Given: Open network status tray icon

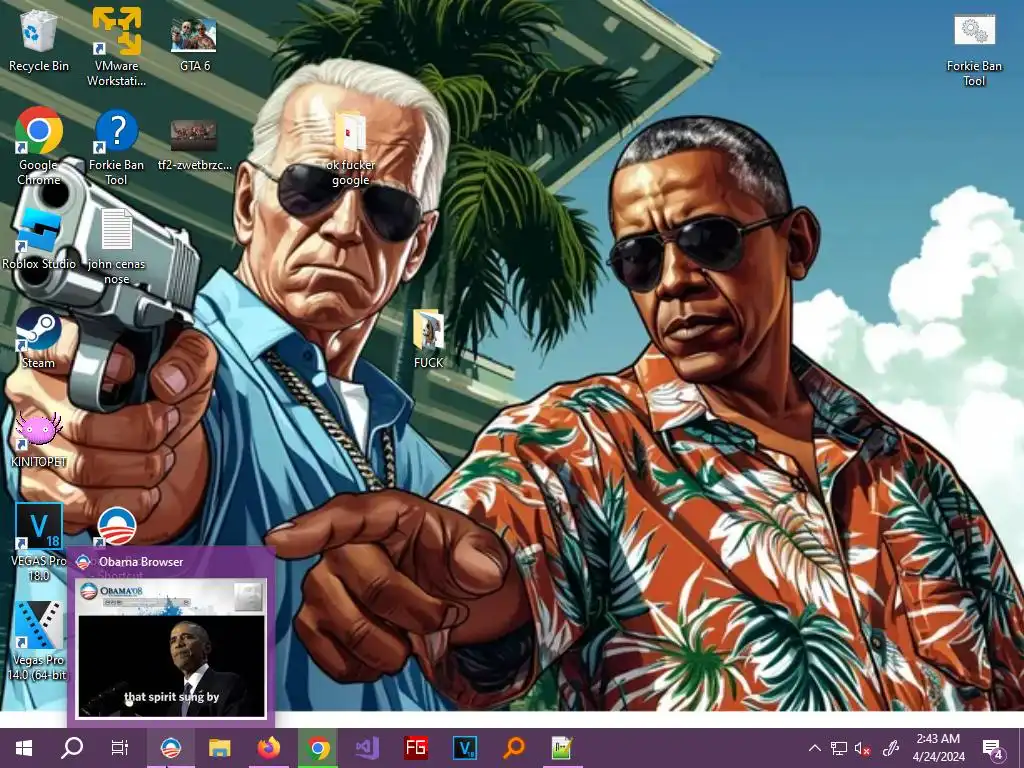Looking at the screenshot, I should tap(839, 748).
